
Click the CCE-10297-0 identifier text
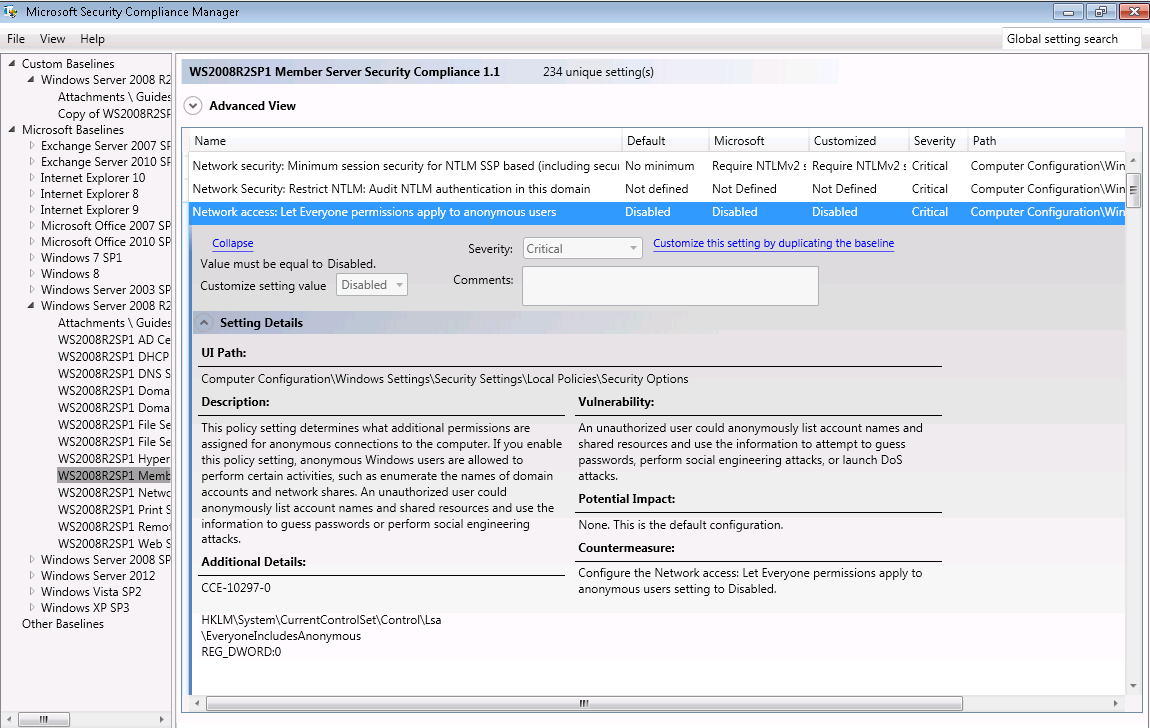click(x=235, y=587)
